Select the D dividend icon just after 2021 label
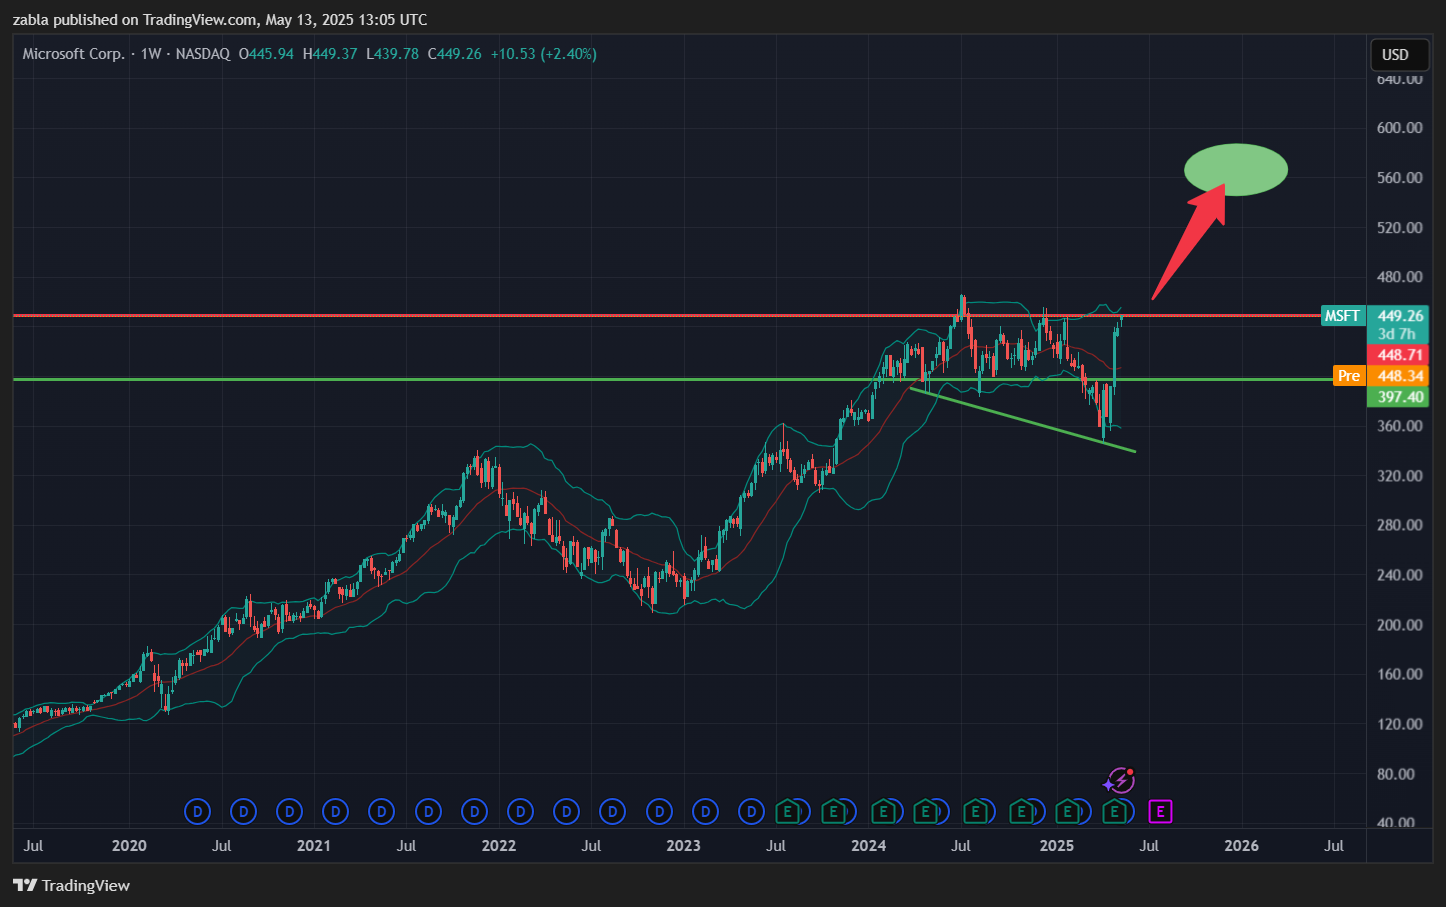This screenshot has width=1446, height=907. [x=335, y=811]
